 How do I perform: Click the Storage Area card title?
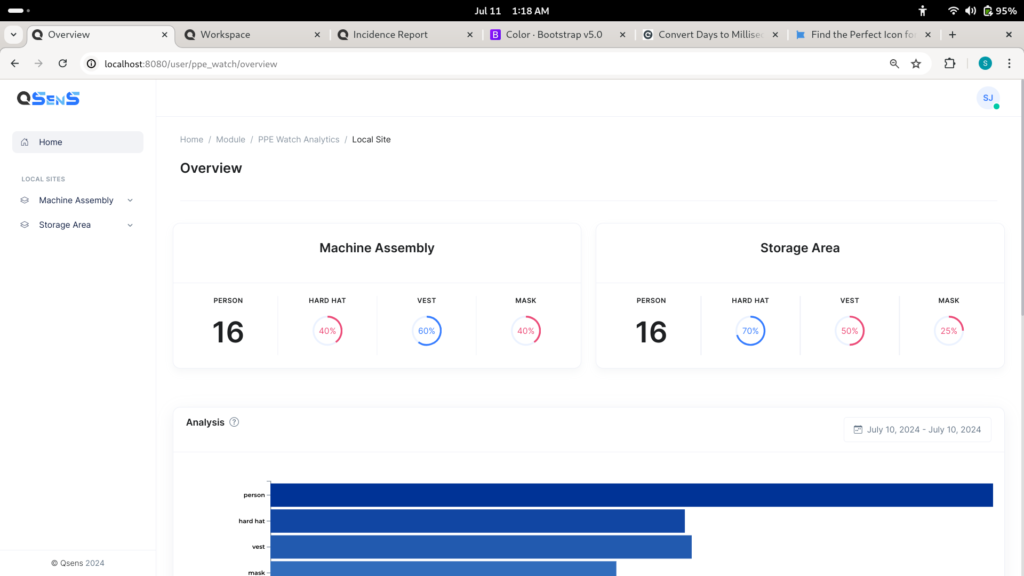click(800, 248)
